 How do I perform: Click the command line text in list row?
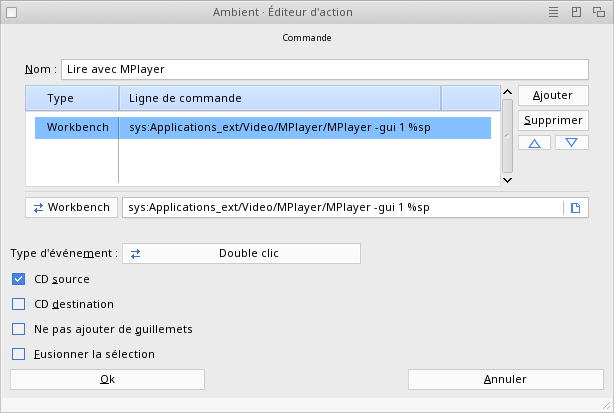[x=280, y=128]
